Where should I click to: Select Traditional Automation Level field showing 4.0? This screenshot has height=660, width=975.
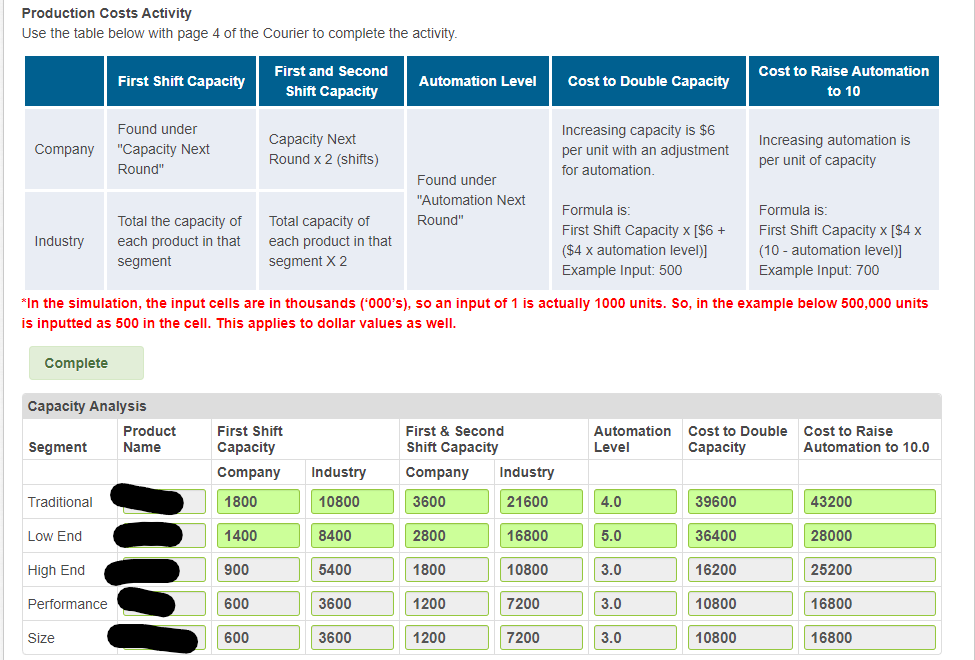(x=634, y=501)
